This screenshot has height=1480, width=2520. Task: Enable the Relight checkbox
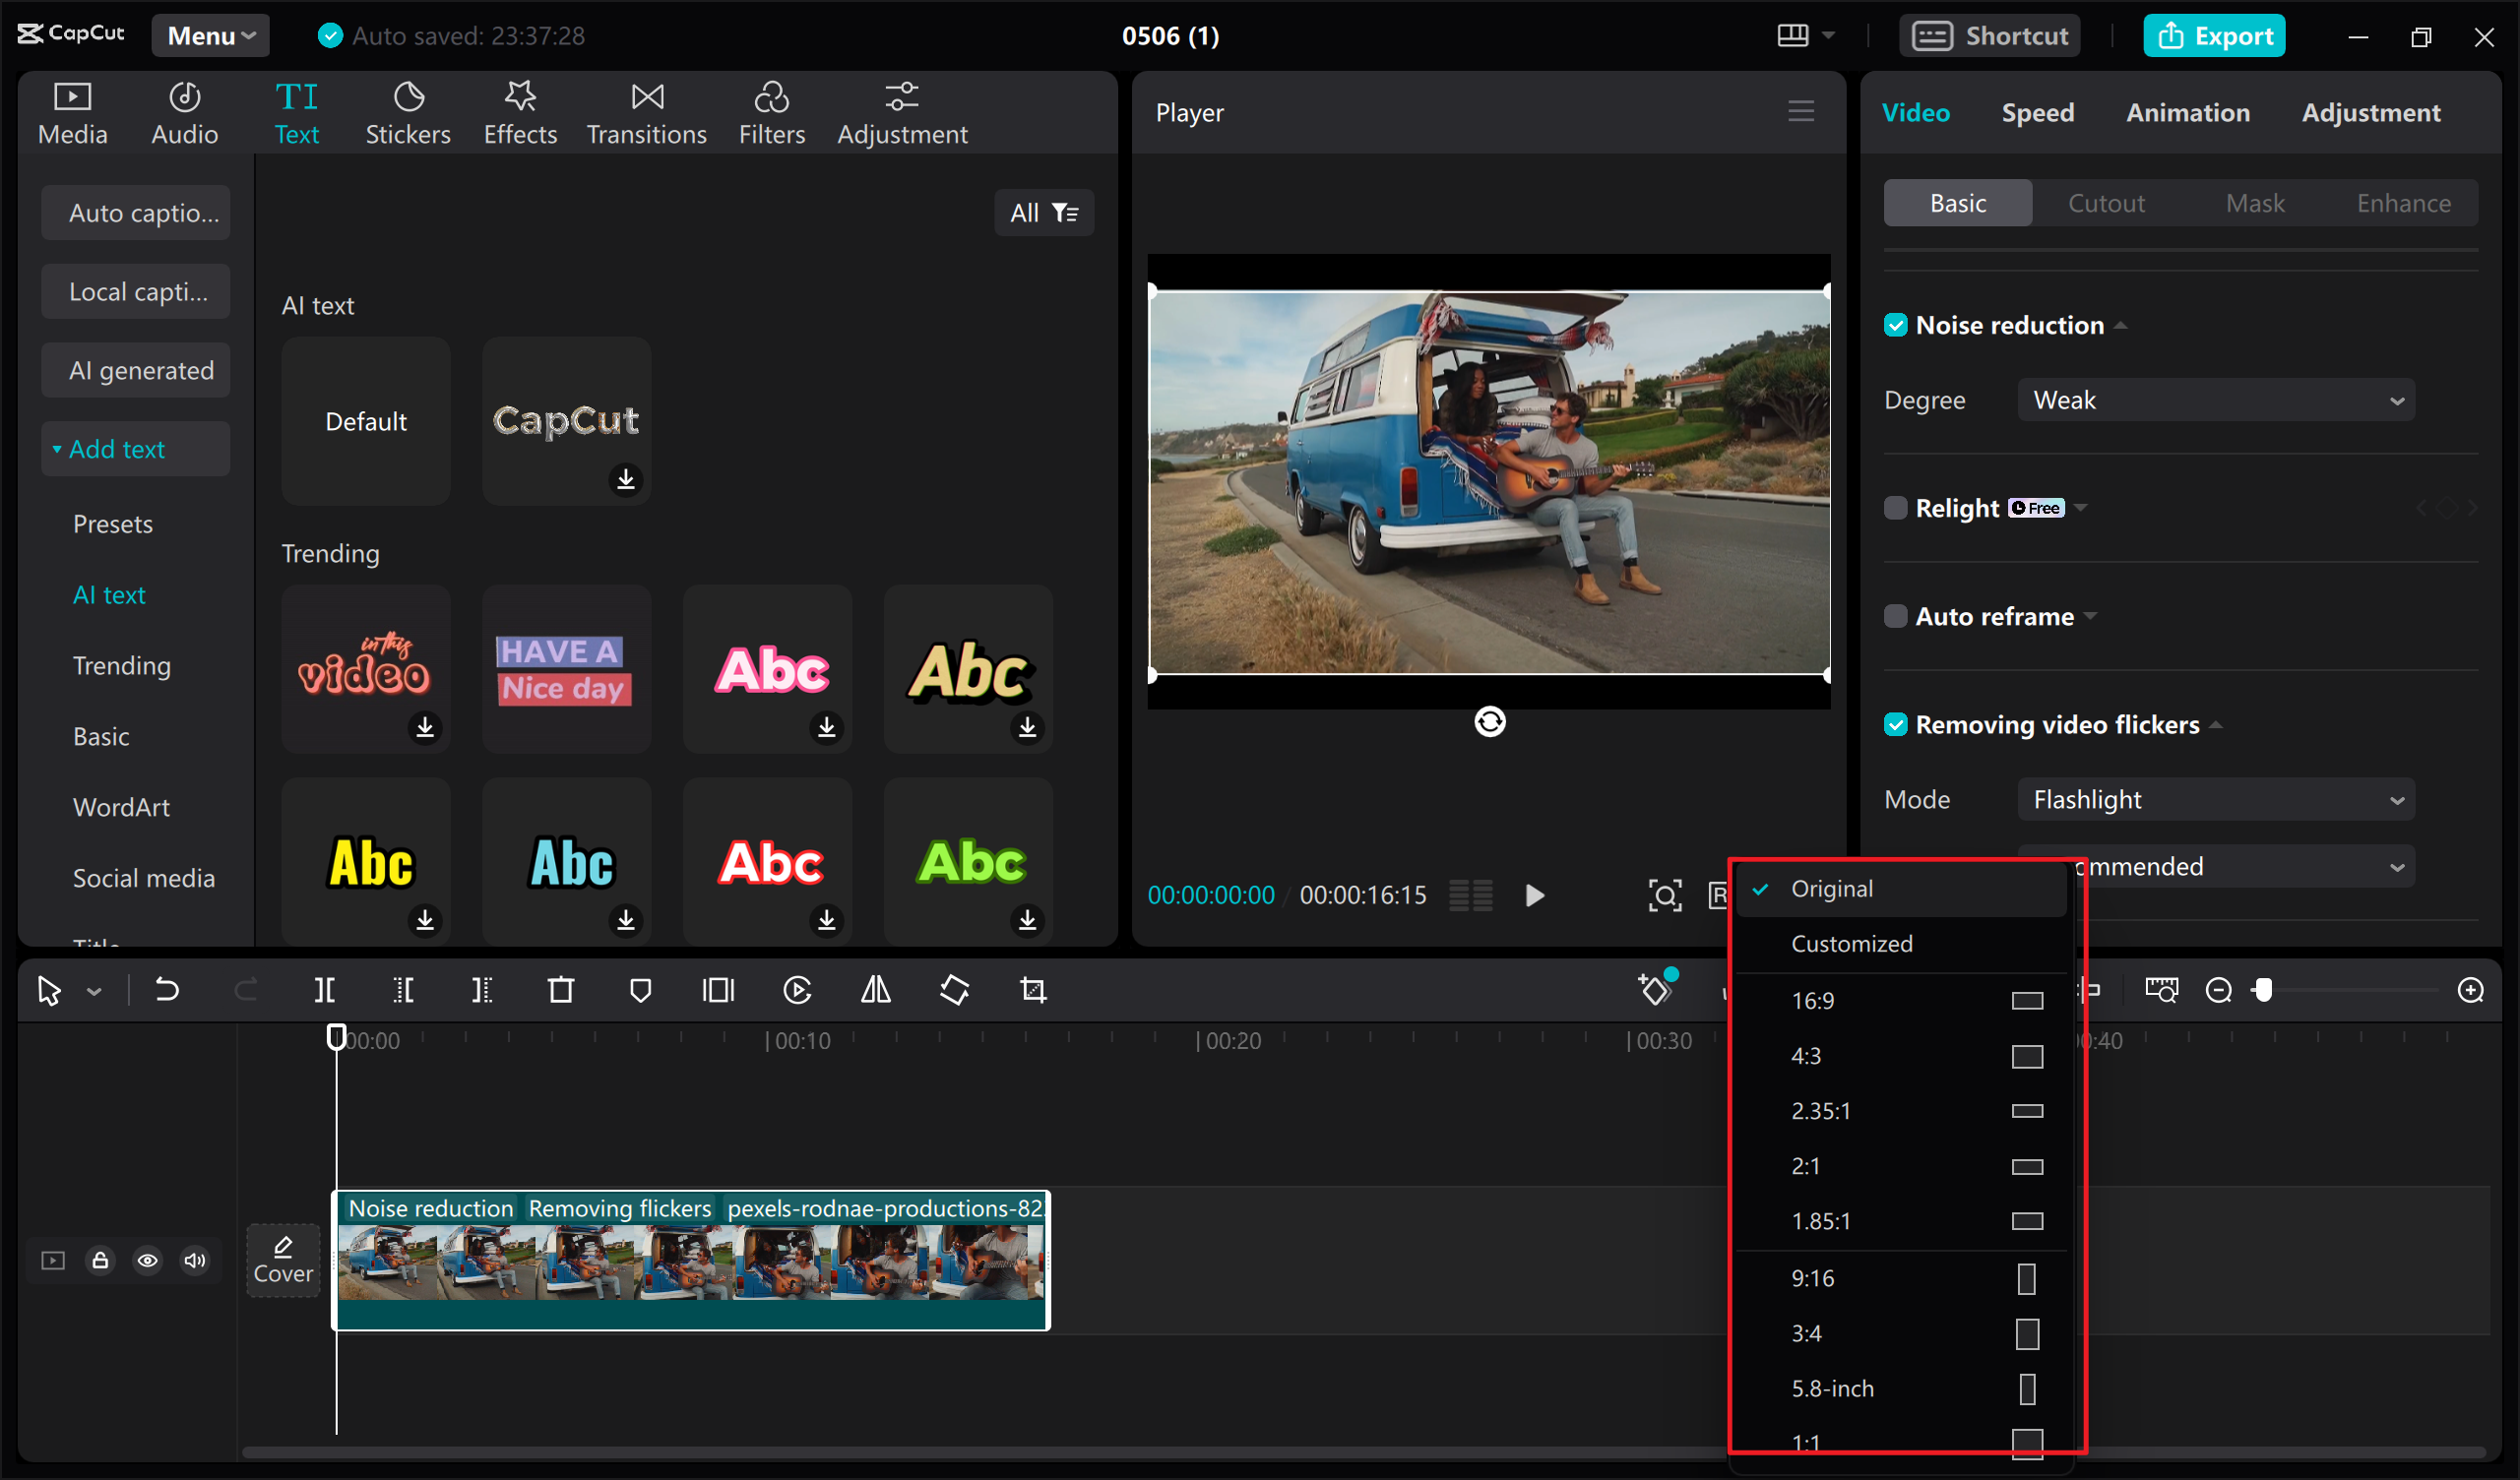click(x=1895, y=507)
